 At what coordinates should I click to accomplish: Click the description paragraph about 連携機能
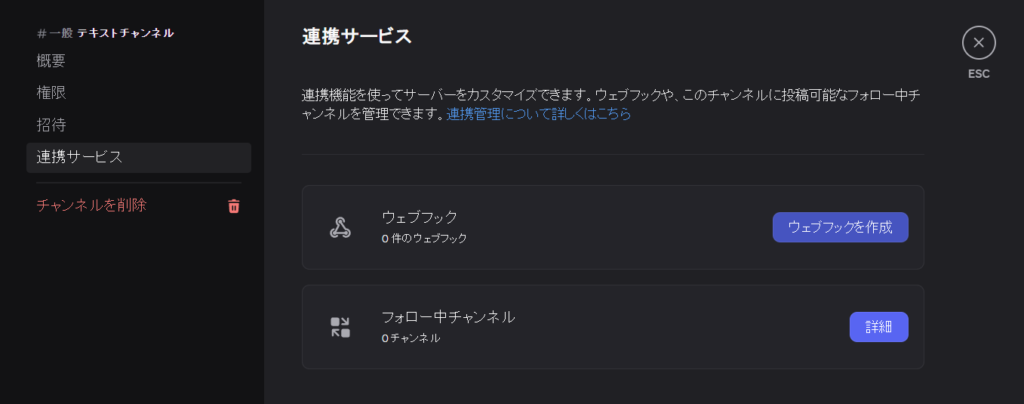point(612,105)
